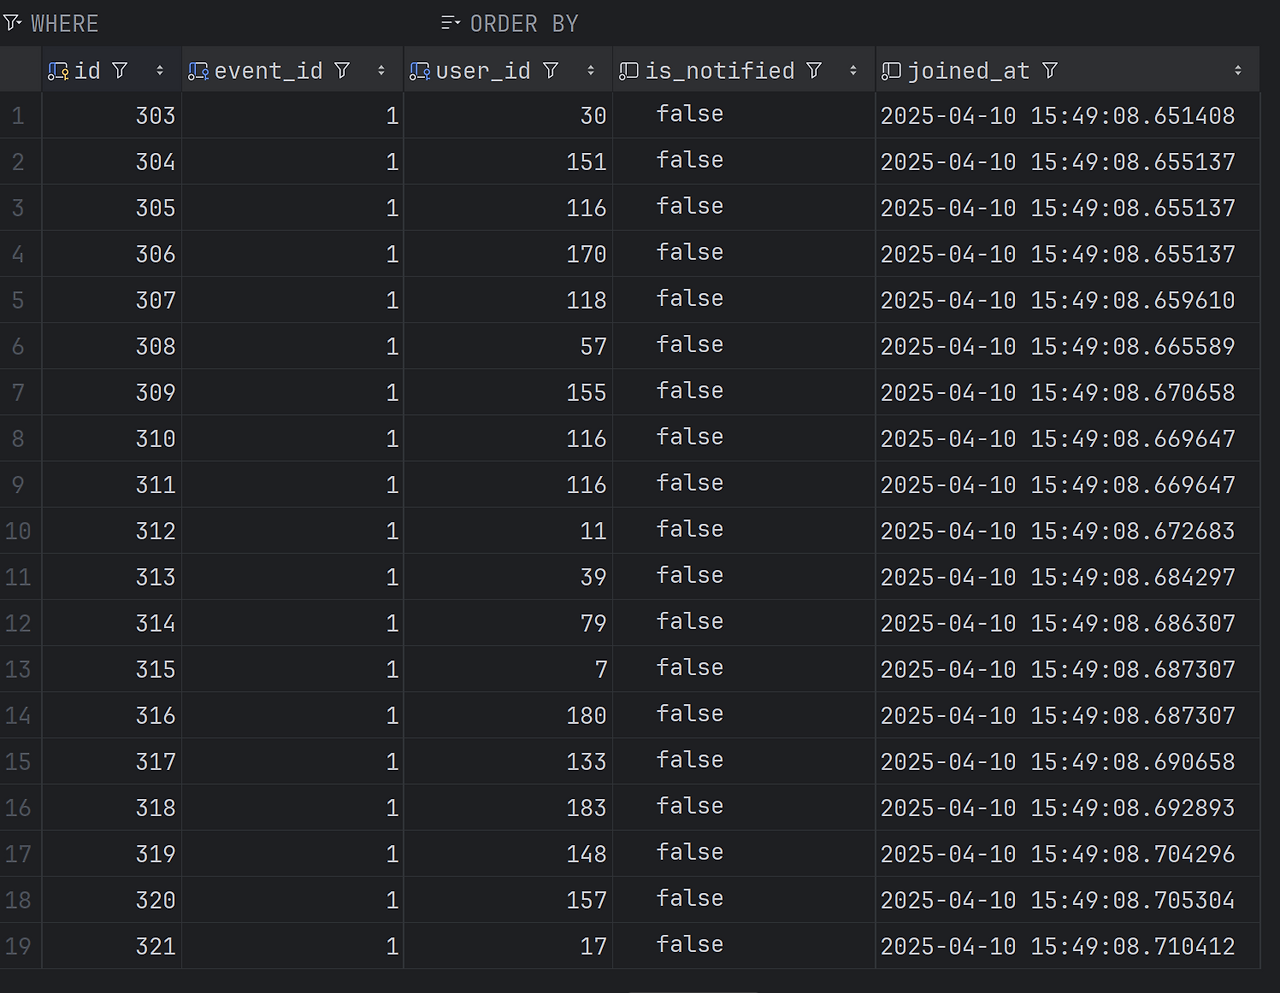Select the is_notified column header
Screen dimensions: 1280x993
744,70
